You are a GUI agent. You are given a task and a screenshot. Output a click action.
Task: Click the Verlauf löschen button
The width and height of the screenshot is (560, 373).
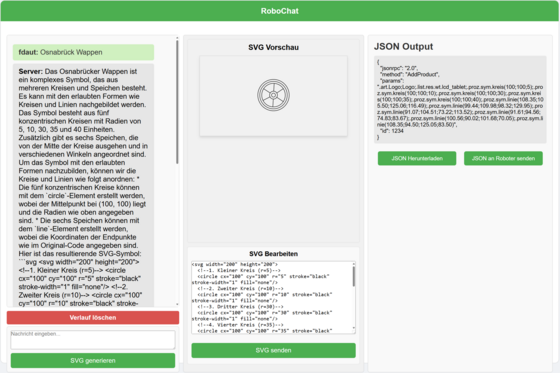(x=93, y=317)
